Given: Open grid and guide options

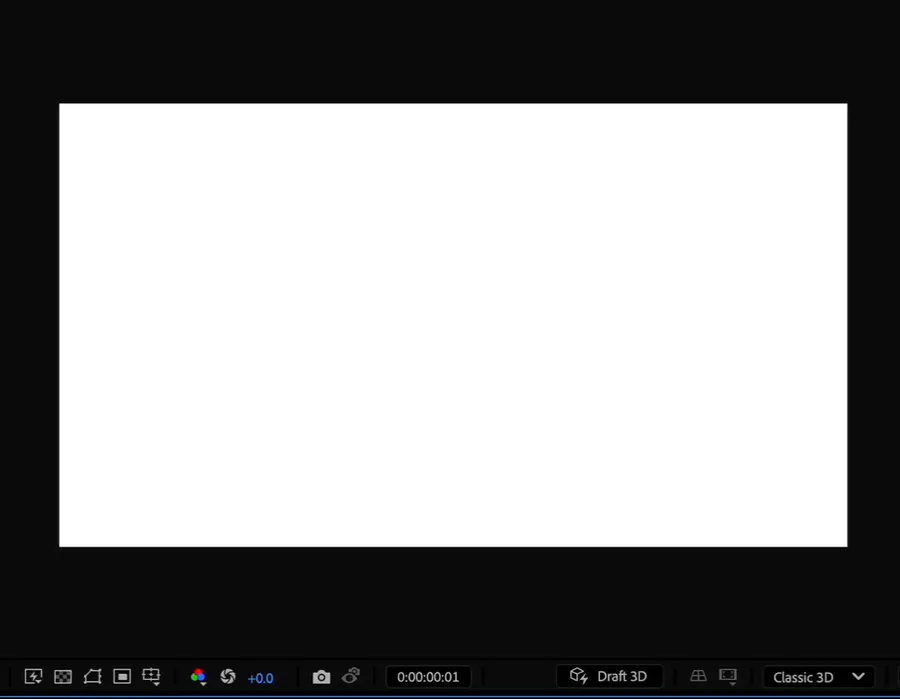Looking at the screenshot, I should 152,677.
